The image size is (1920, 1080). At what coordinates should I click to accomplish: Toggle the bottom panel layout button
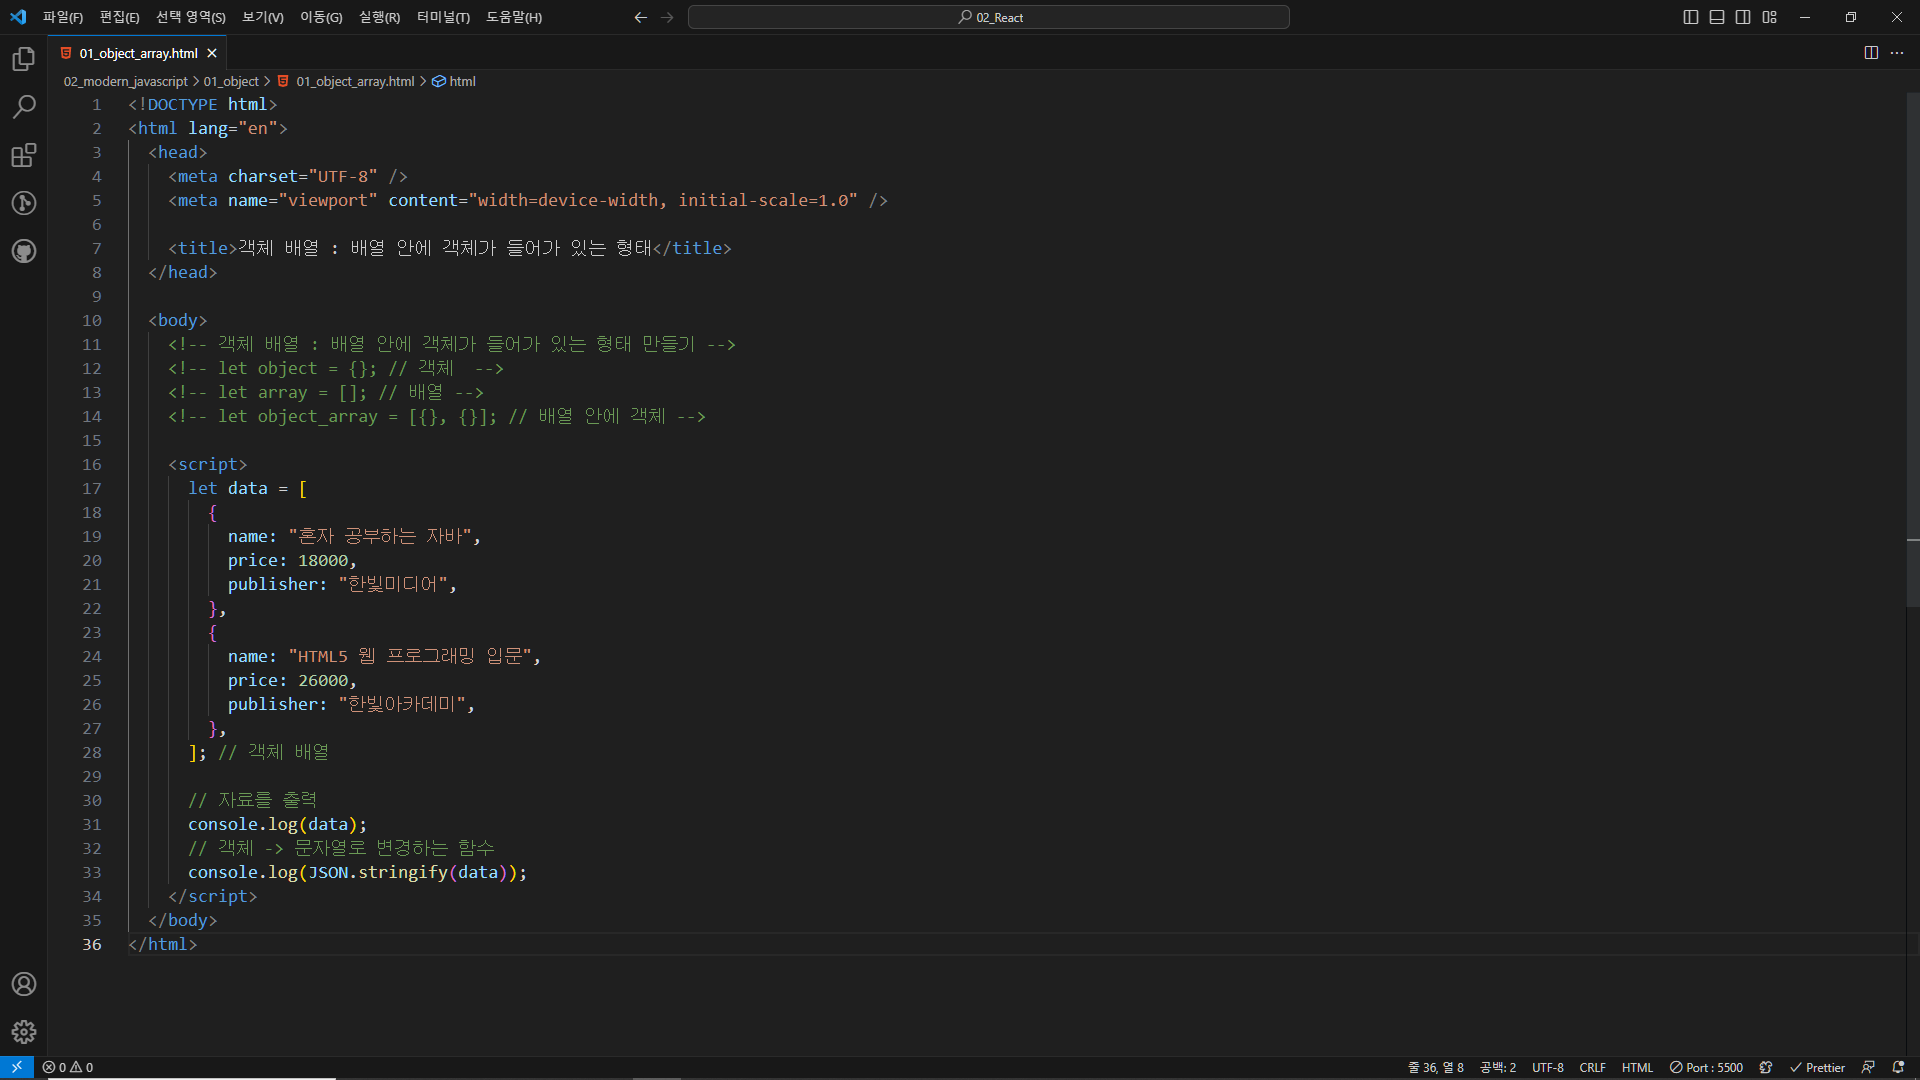pos(1717,17)
